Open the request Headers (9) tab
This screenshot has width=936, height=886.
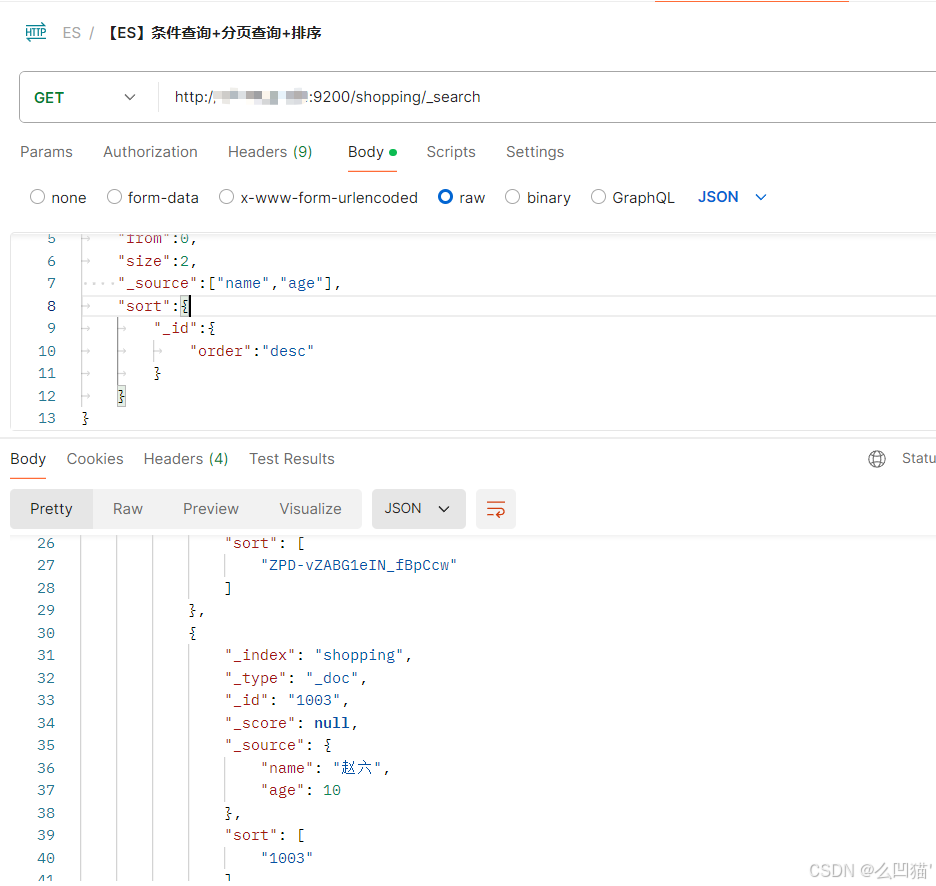270,152
